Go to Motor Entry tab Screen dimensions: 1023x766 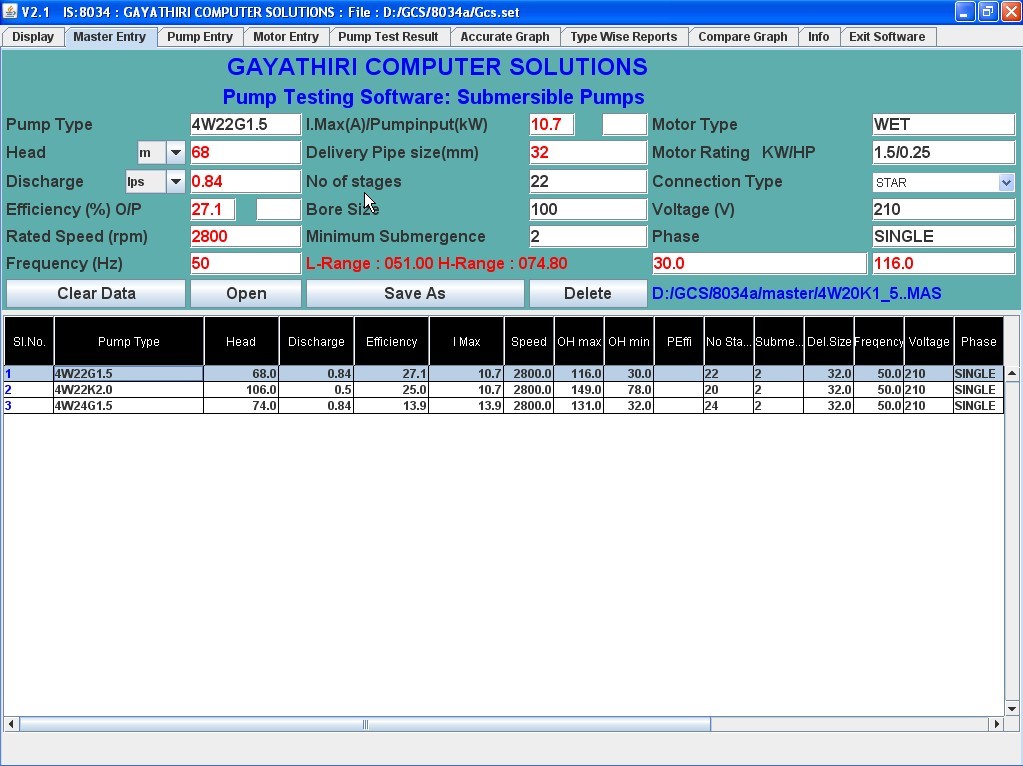(286, 37)
